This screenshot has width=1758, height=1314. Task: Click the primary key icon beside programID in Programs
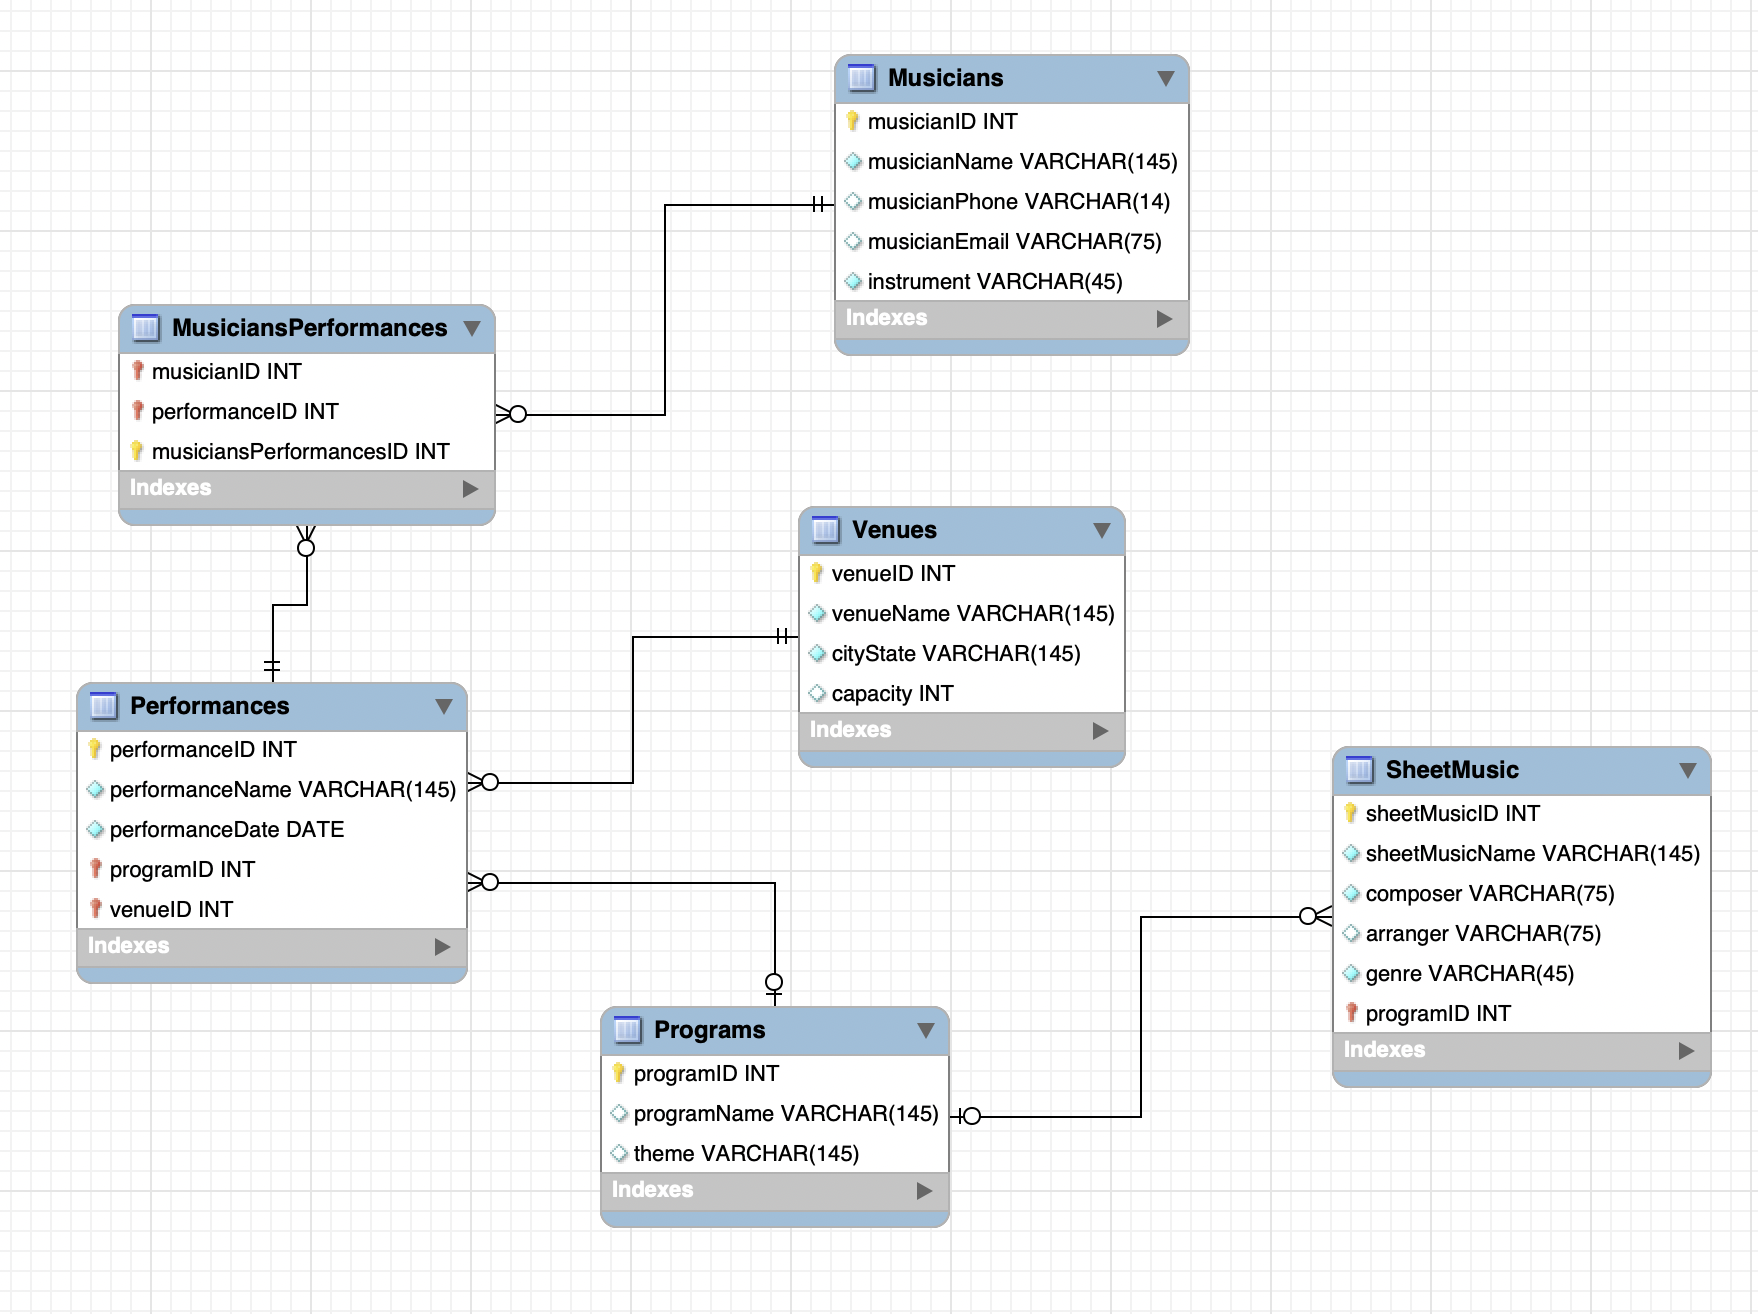619,1073
